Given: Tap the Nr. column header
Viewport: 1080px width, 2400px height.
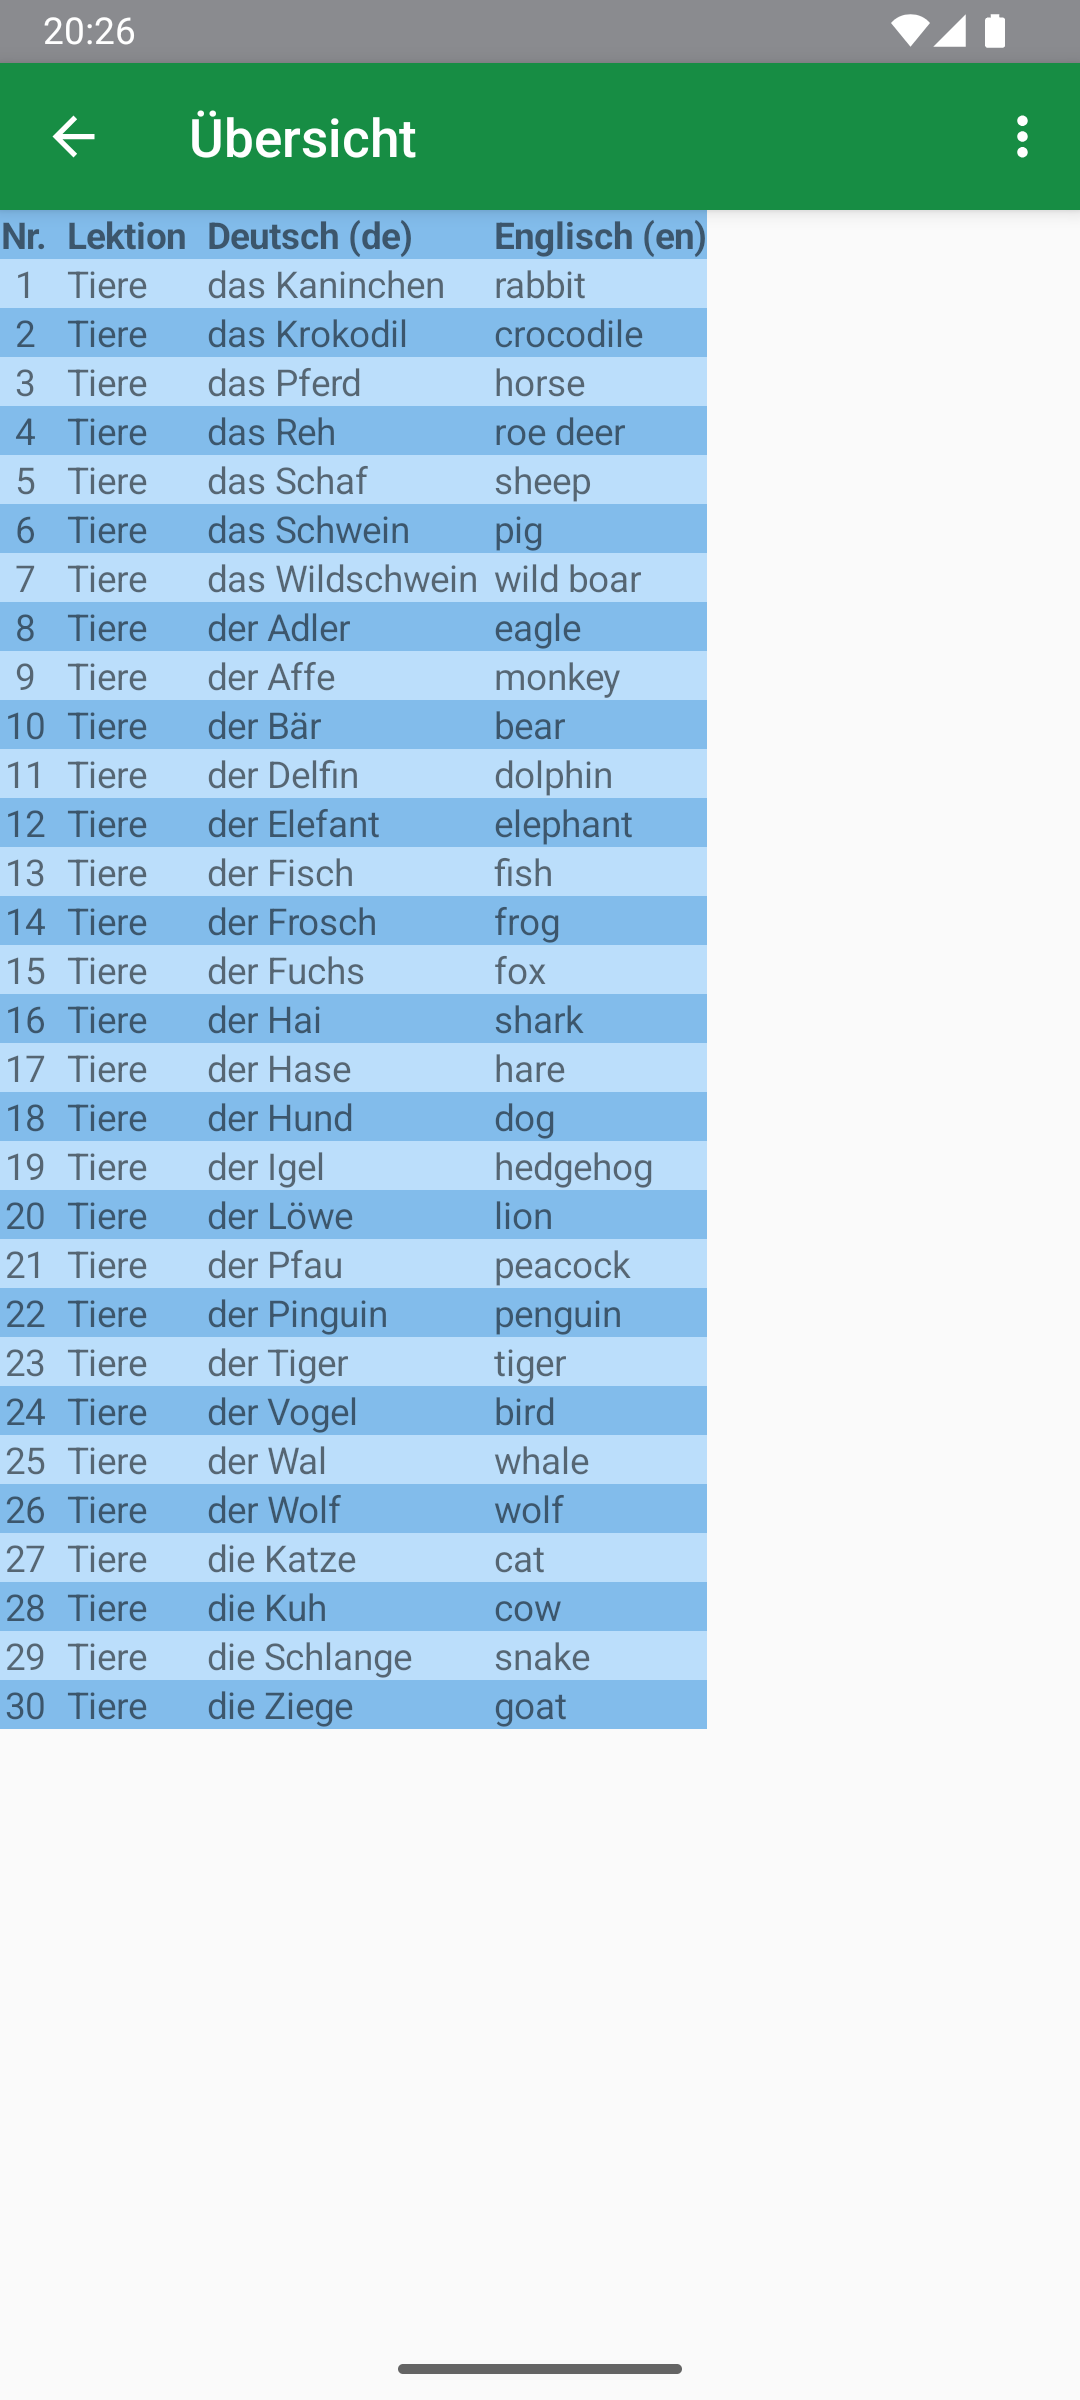Looking at the screenshot, I should click(x=24, y=236).
